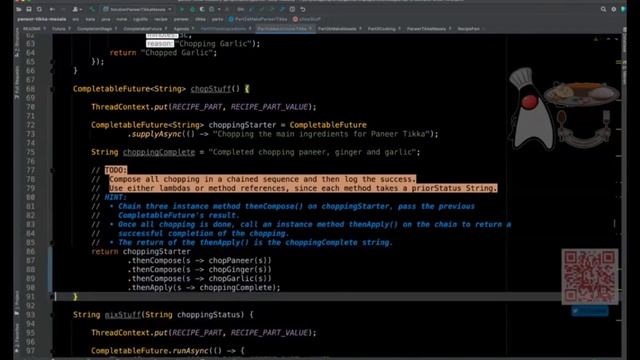Open the profiler dropdown arrow beside the run icons
Image resolution: width=640 pixels, height=360 pixels.
point(219,9)
